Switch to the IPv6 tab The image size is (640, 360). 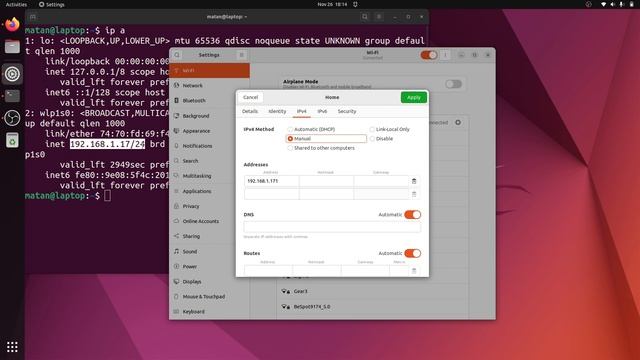(322, 111)
